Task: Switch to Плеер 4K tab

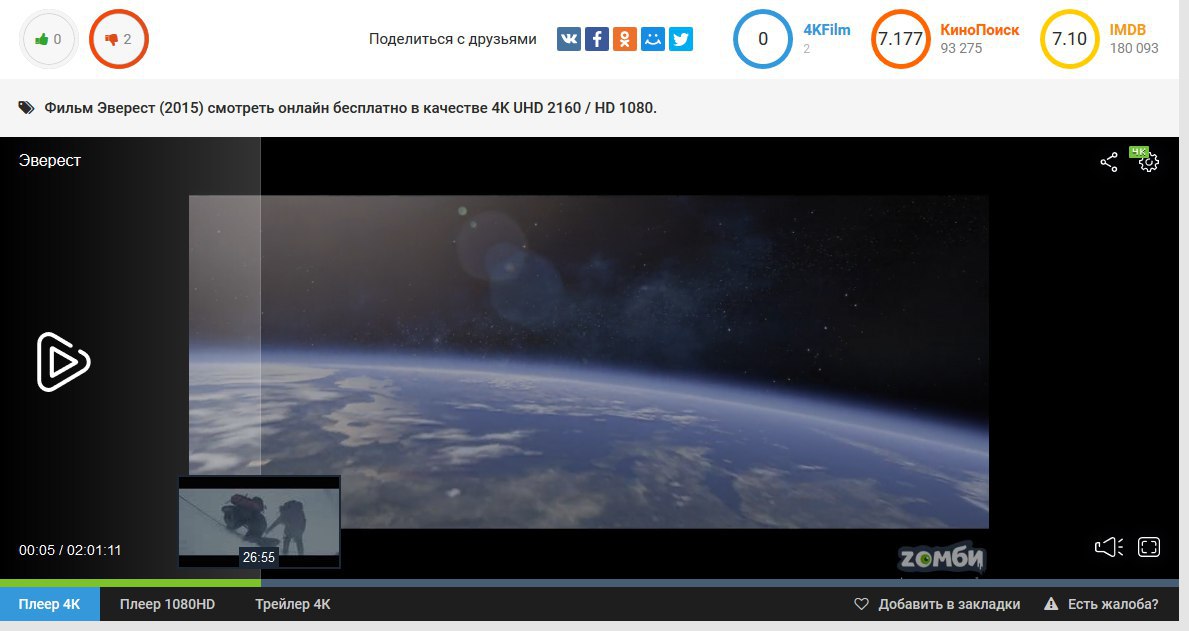Action: coord(49,604)
